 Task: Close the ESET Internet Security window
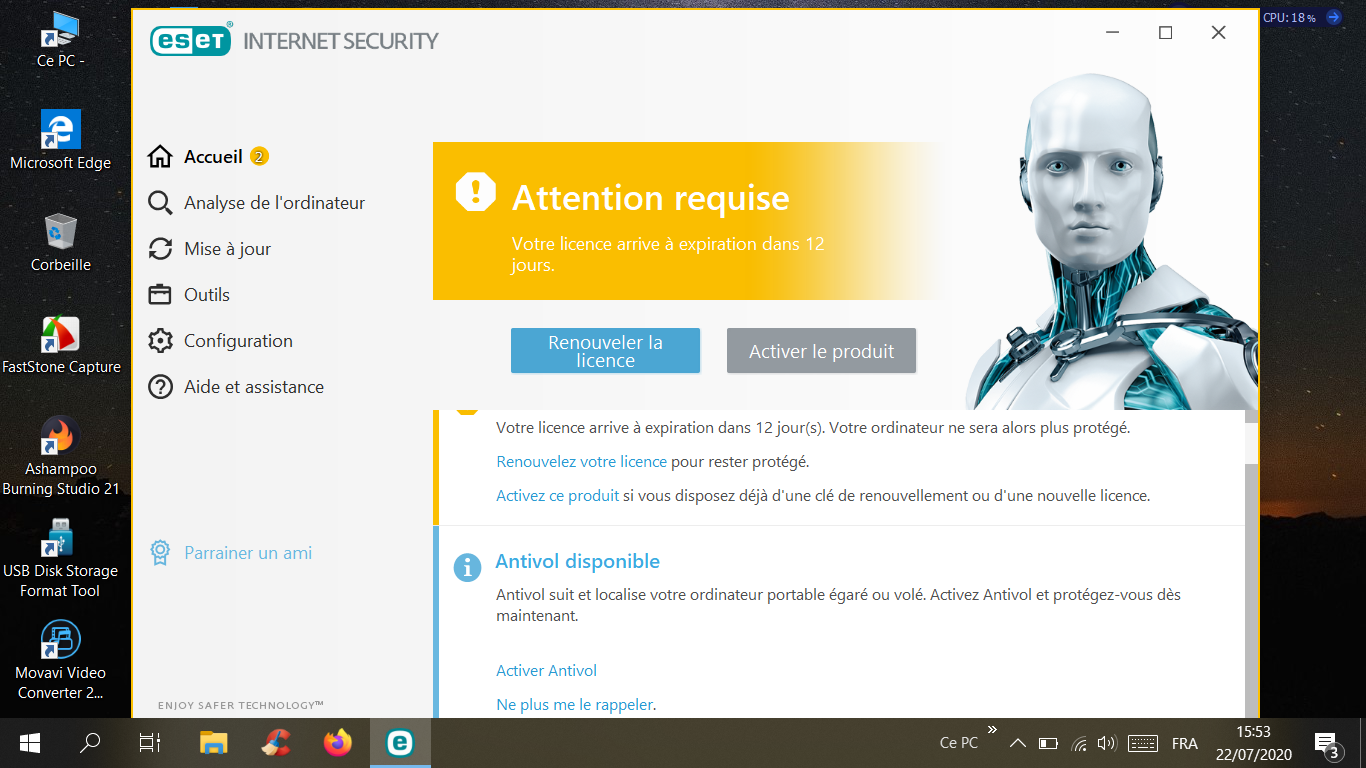[1218, 33]
